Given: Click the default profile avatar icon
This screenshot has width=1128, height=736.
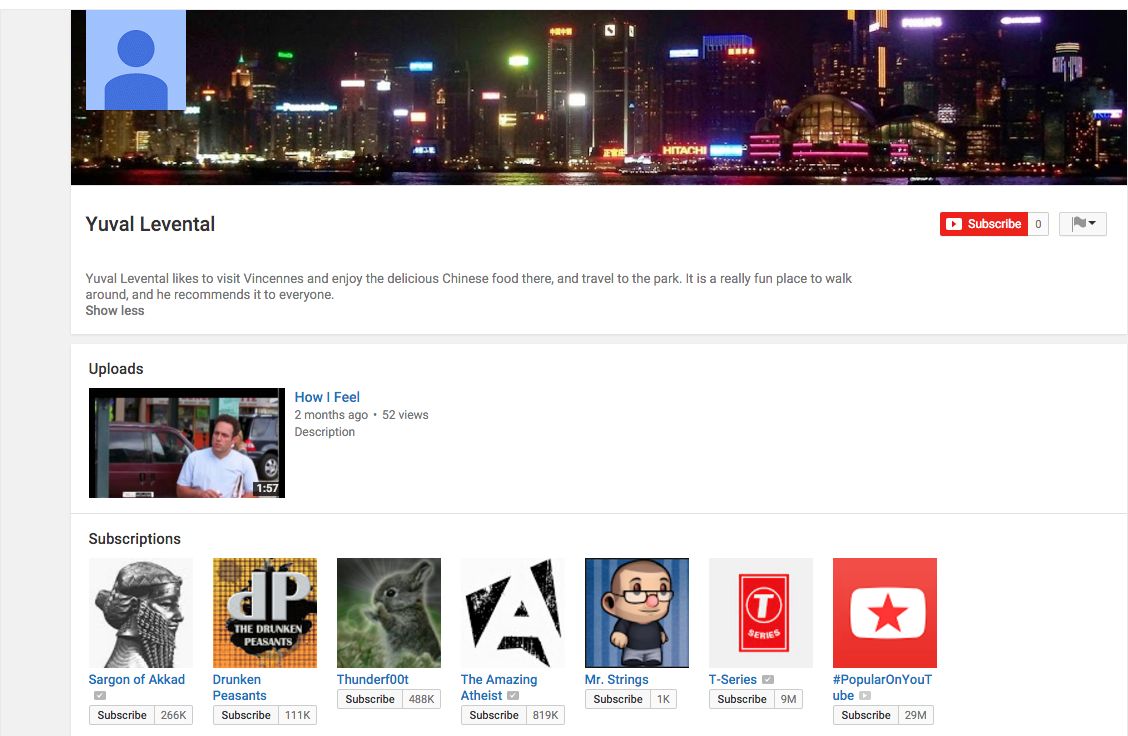Looking at the screenshot, I should tap(136, 60).
